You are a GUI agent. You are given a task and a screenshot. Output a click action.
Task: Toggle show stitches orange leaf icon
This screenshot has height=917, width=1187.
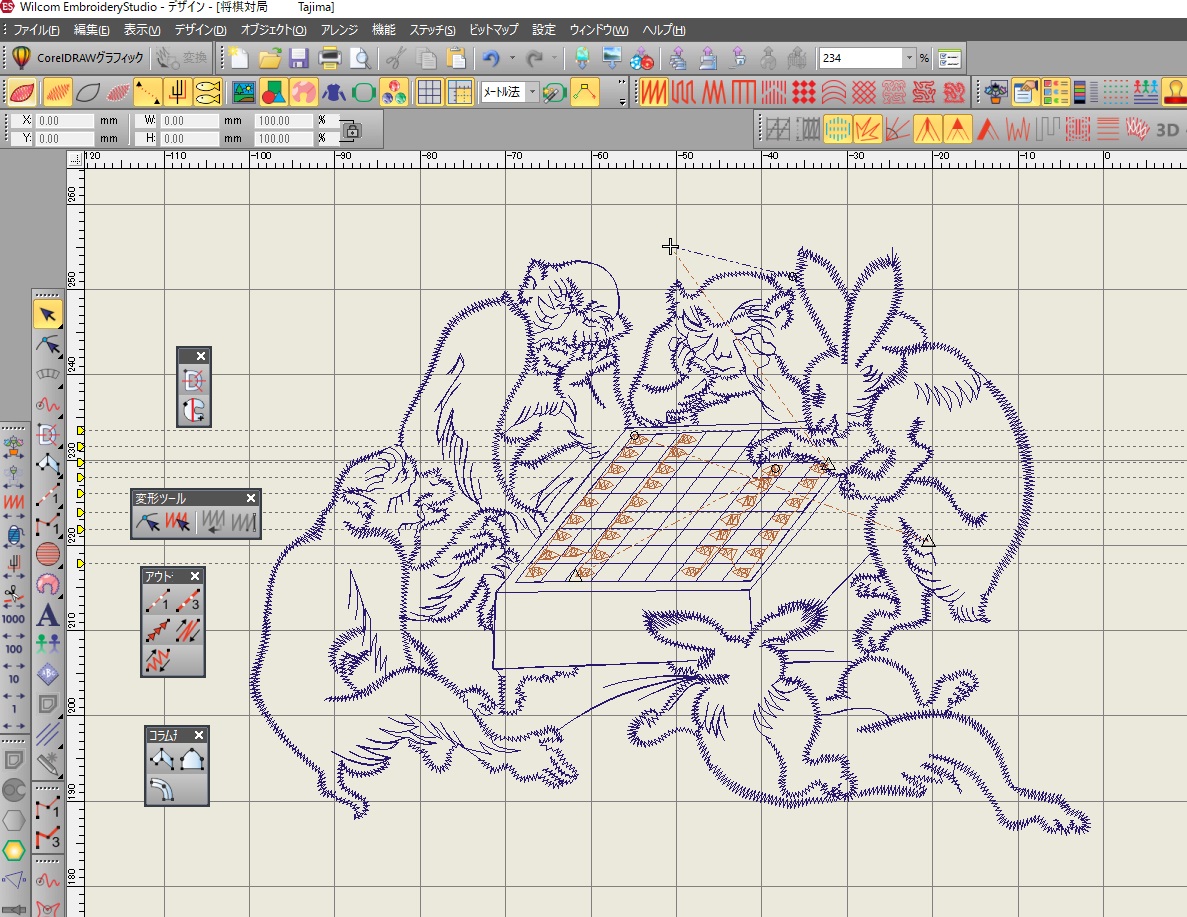click(57, 92)
